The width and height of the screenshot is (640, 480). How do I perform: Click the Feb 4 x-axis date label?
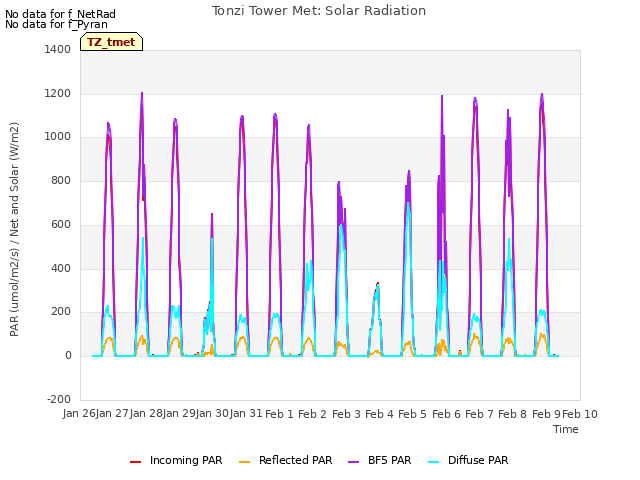click(x=379, y=414)
